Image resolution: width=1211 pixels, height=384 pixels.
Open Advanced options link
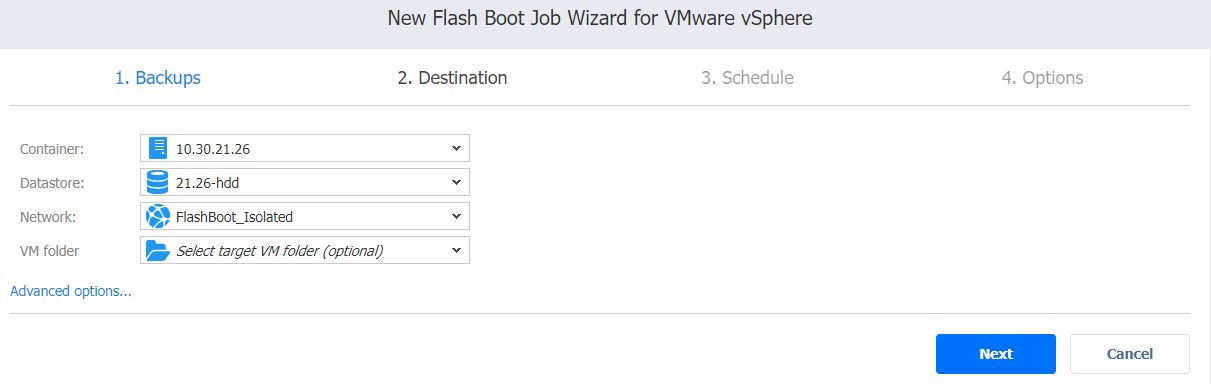click(71, 291)
